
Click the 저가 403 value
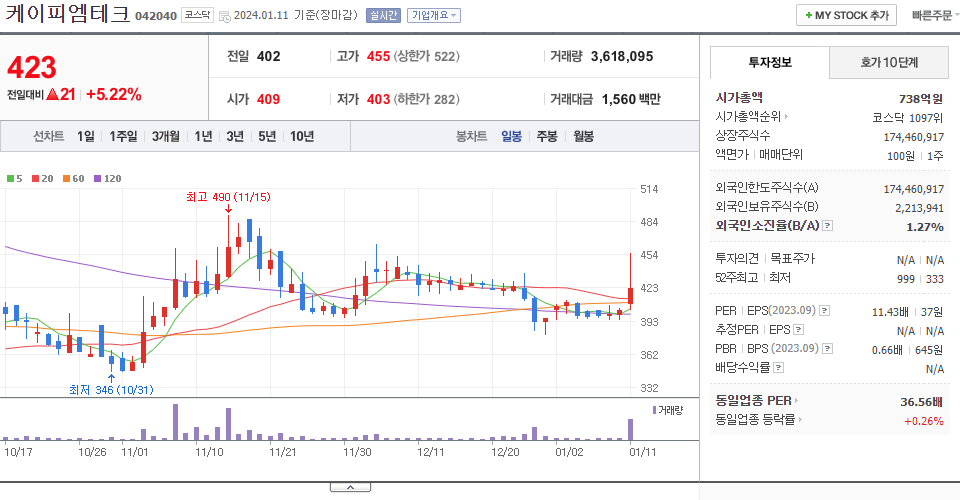tap(378, 99)
